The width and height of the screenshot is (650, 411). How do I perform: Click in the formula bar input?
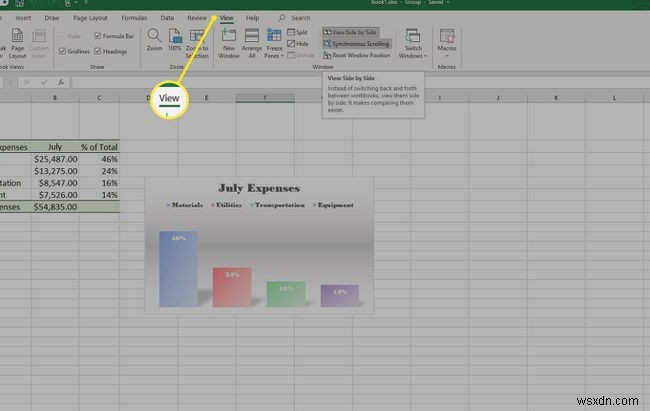tap(361, 82)
